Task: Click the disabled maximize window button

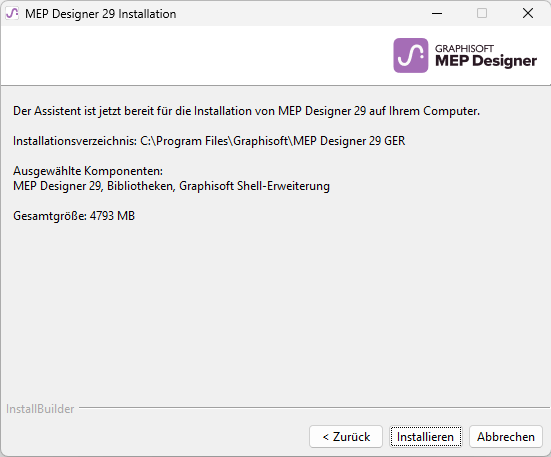Action: point(482,13)
